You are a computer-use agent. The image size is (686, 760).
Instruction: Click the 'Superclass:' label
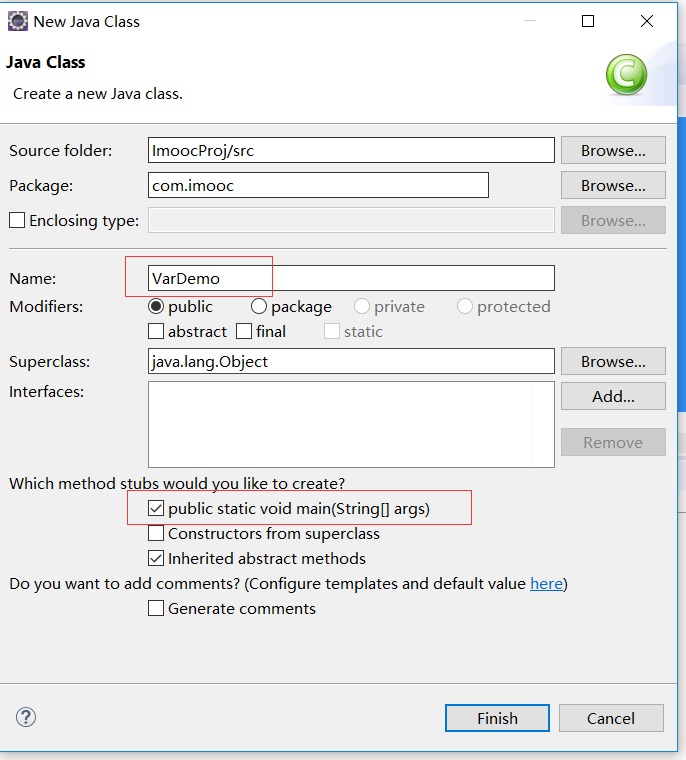click(x=49, y=362)
